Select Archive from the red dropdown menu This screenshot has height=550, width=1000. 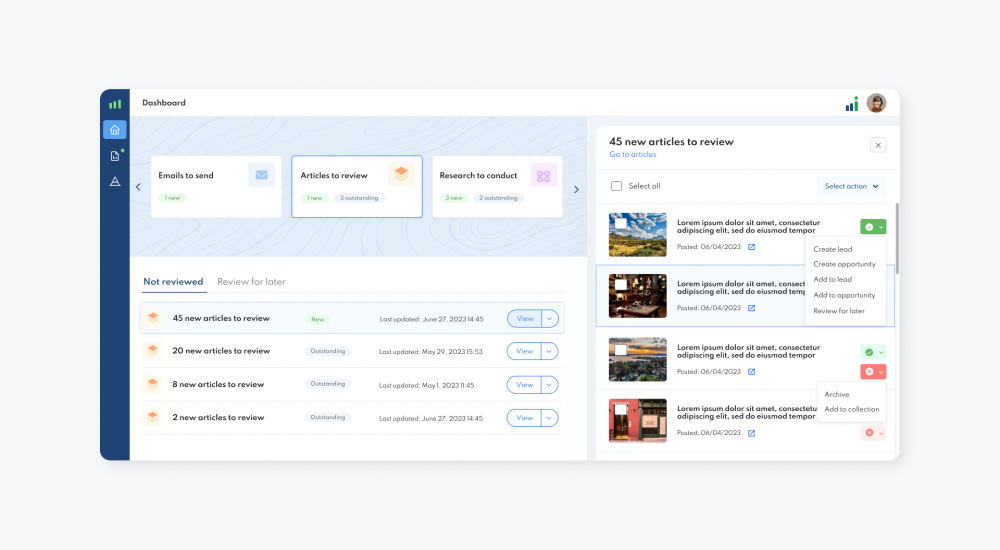837,394
